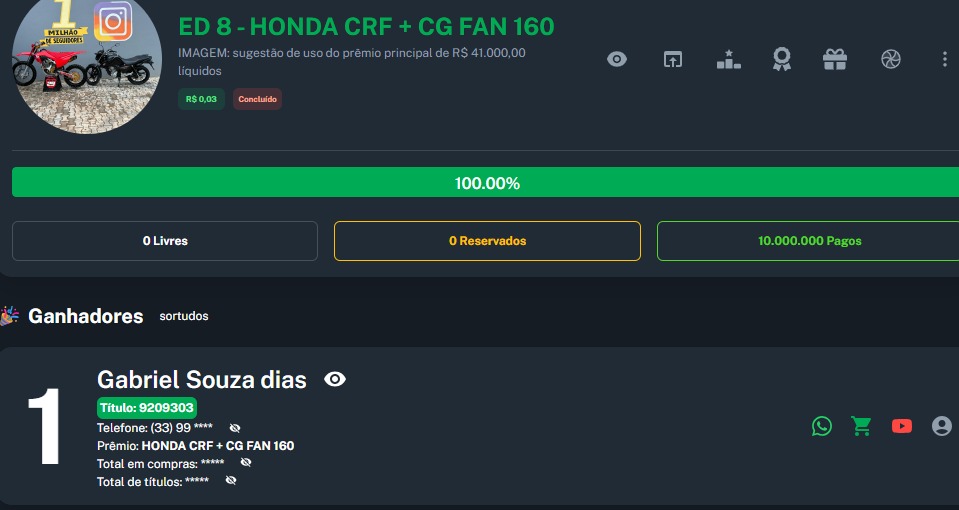Open the three-dot more options menu
Viewport: 959px width, 510px height.
pyautogui.click(x=945, y=59)
